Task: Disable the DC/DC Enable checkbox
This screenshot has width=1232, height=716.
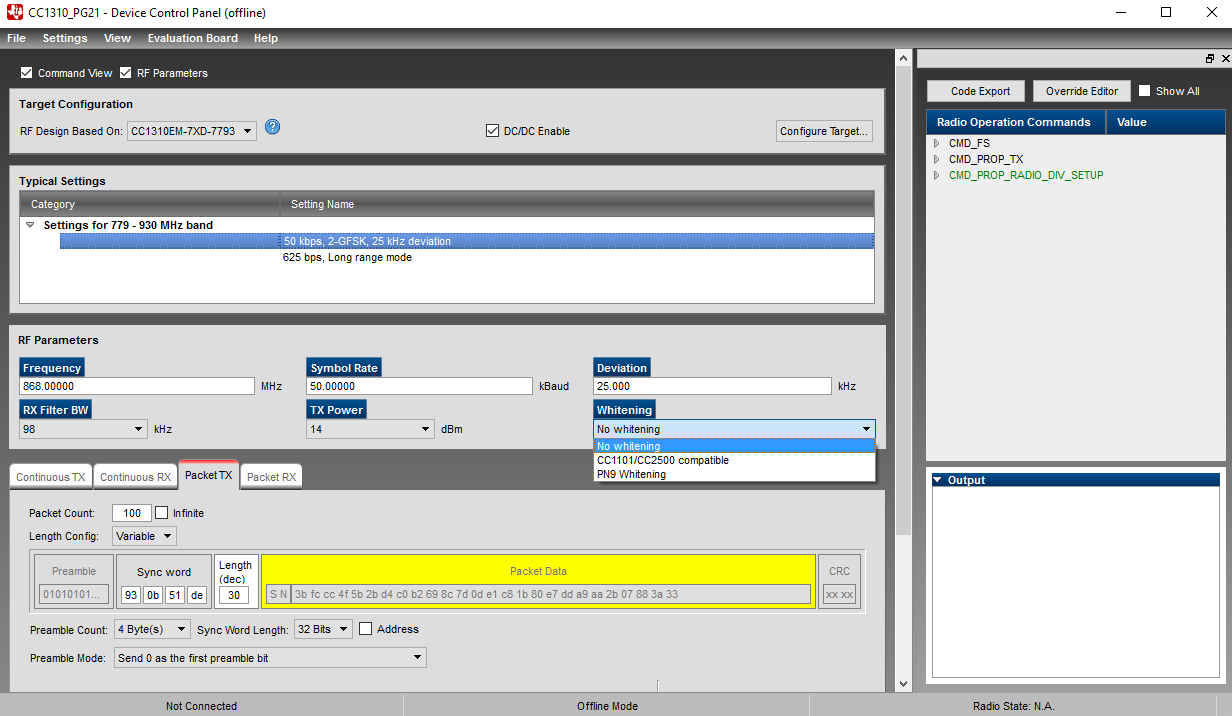Action: point(492,131)
